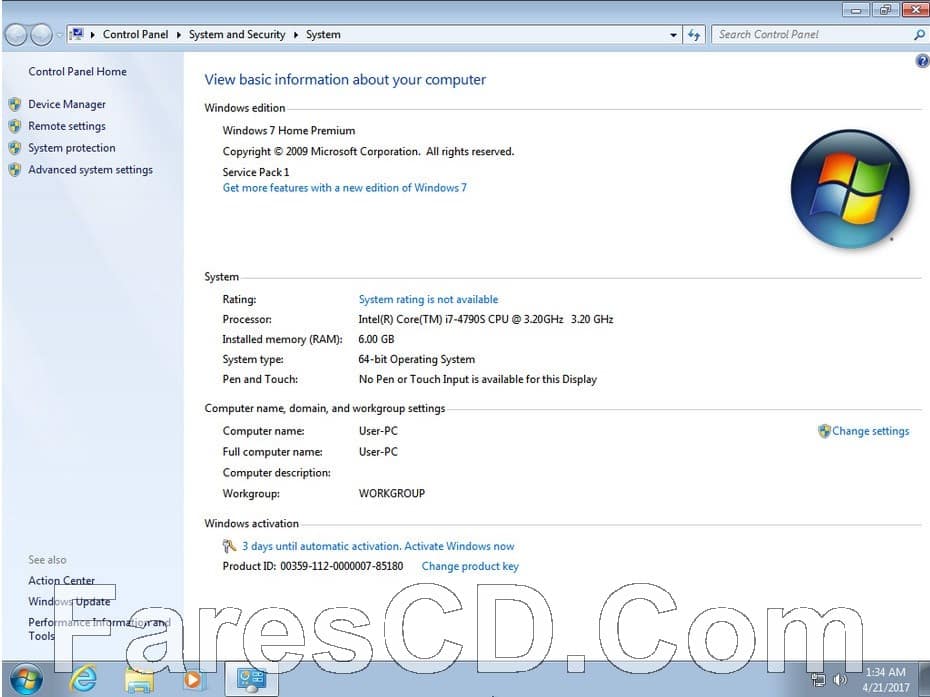Click the refresh button beside address bar
The width and height of the screenshot is (930, 697).
pos(694,35)
